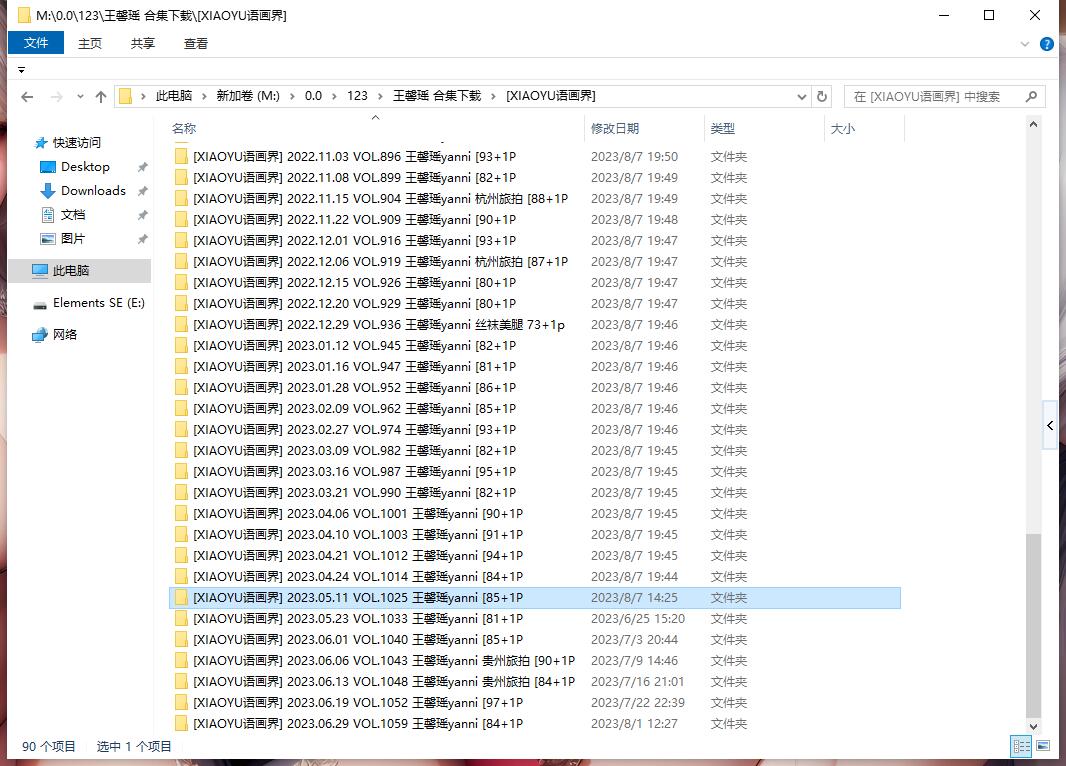The height and width of the screenshot is (766, 1066).
Task: Open the Help question mark icon
Action: pyautogui.click(x=1047, y=44)
